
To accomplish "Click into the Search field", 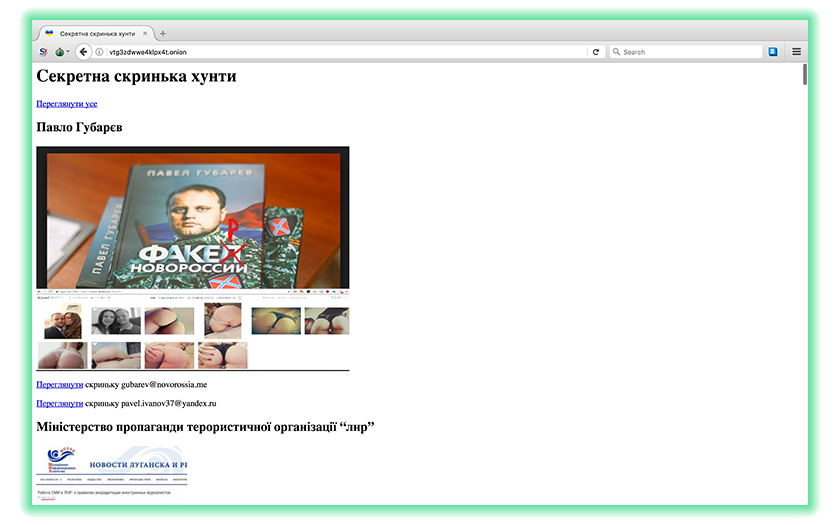I will pos(690,52).
